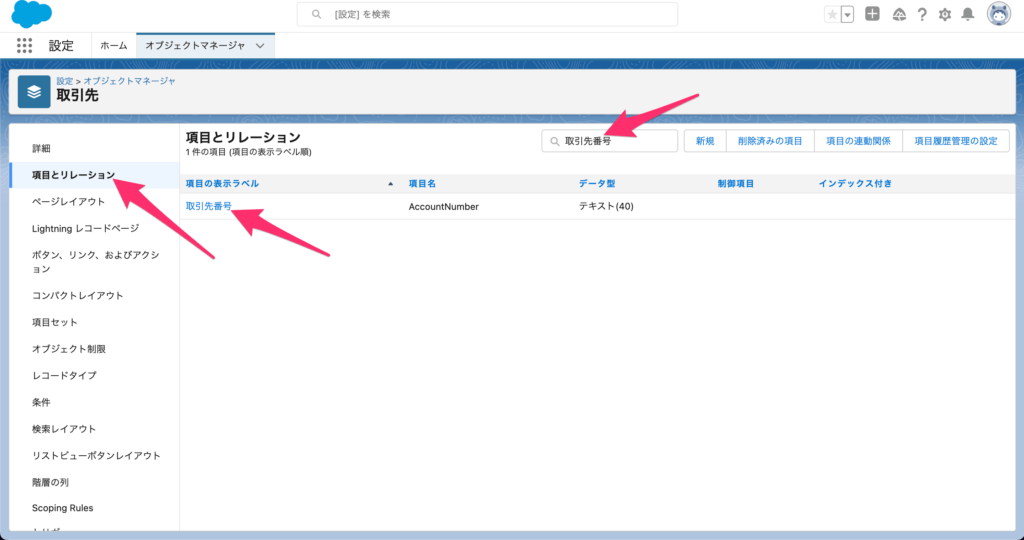
Task: Sort by データ型 column header
Action: [x=597, y=183]
